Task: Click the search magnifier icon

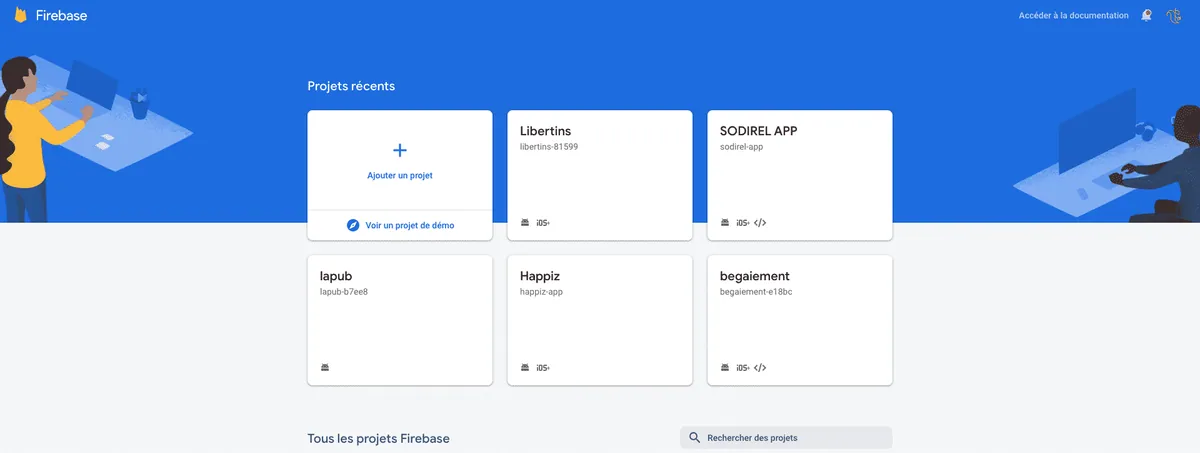Action: coord(695,438)
